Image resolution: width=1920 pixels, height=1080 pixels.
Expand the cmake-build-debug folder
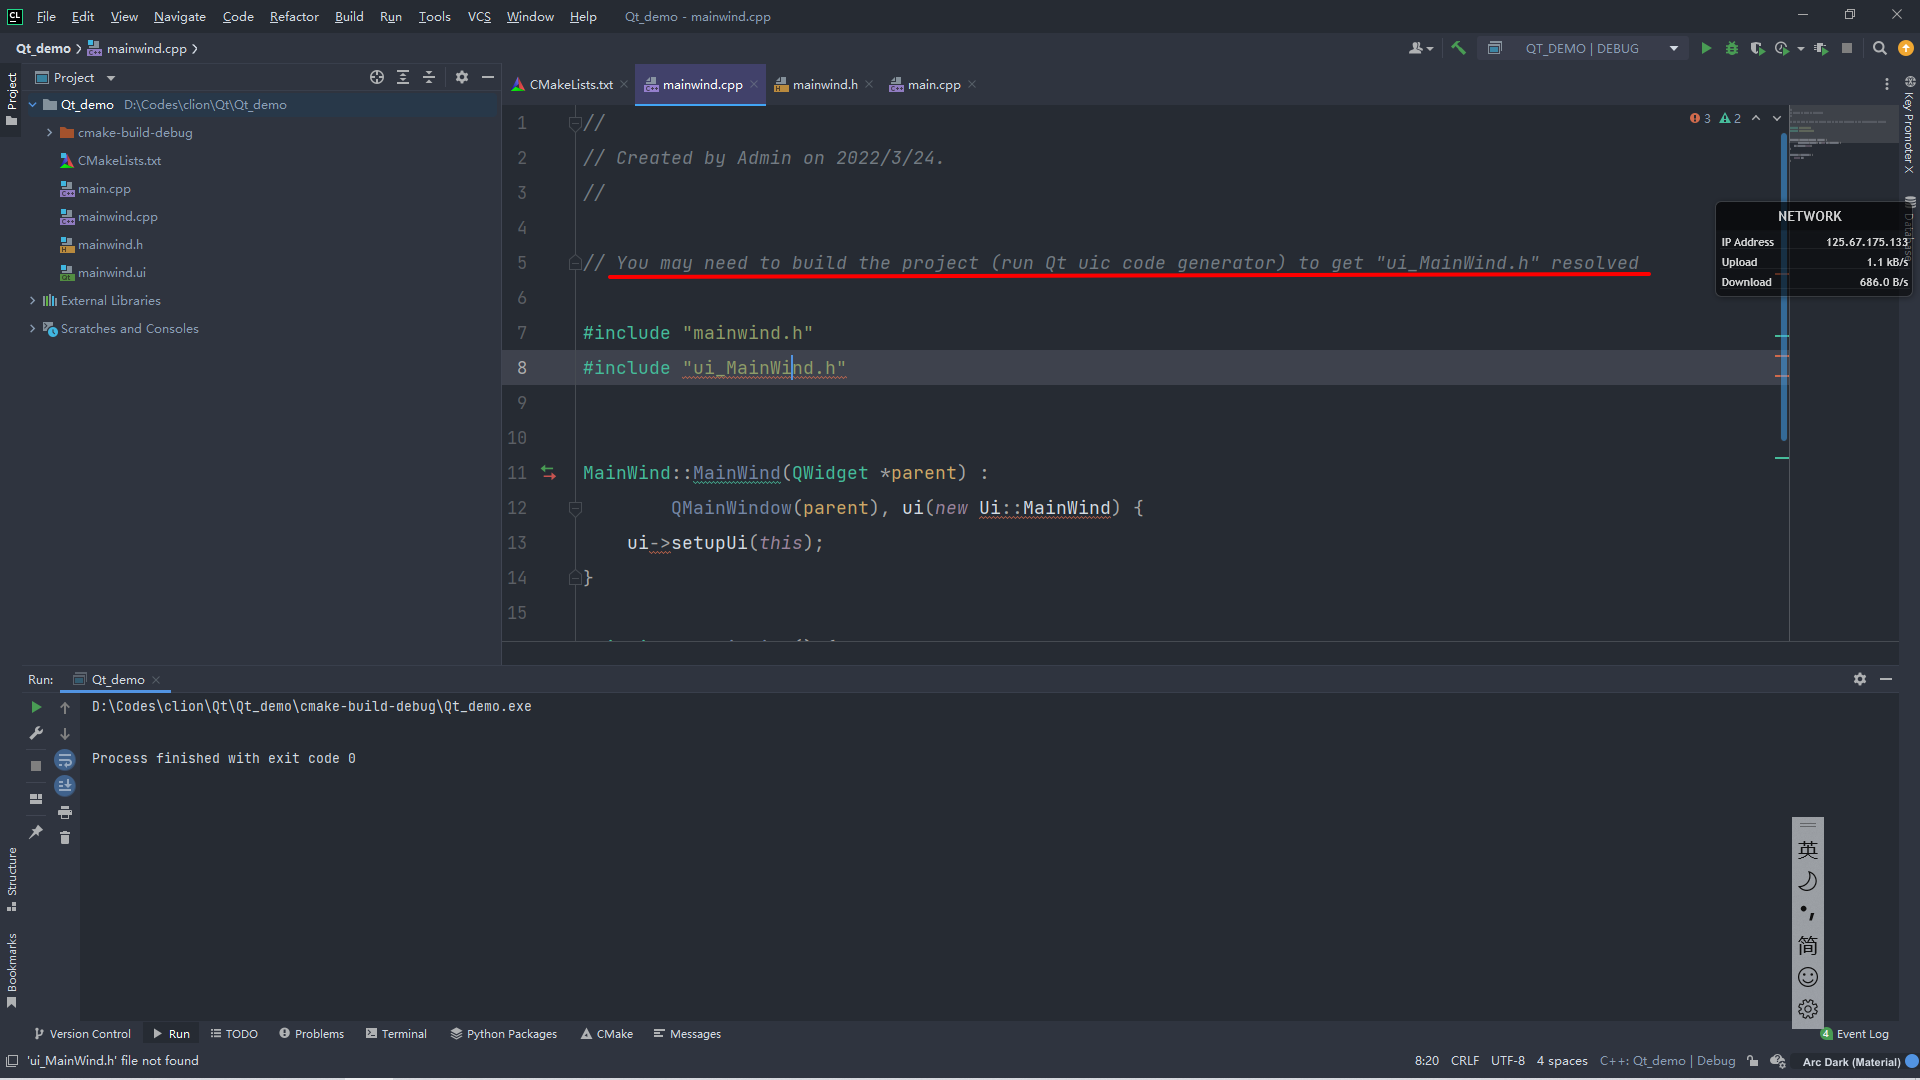pyautogui.click(x=49, y=133)
